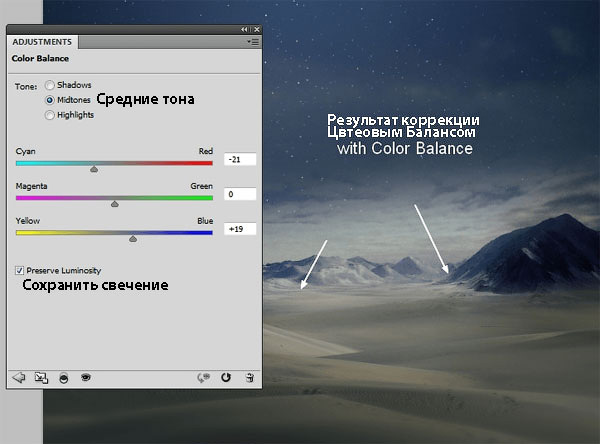Click the Yellow label

28,221
